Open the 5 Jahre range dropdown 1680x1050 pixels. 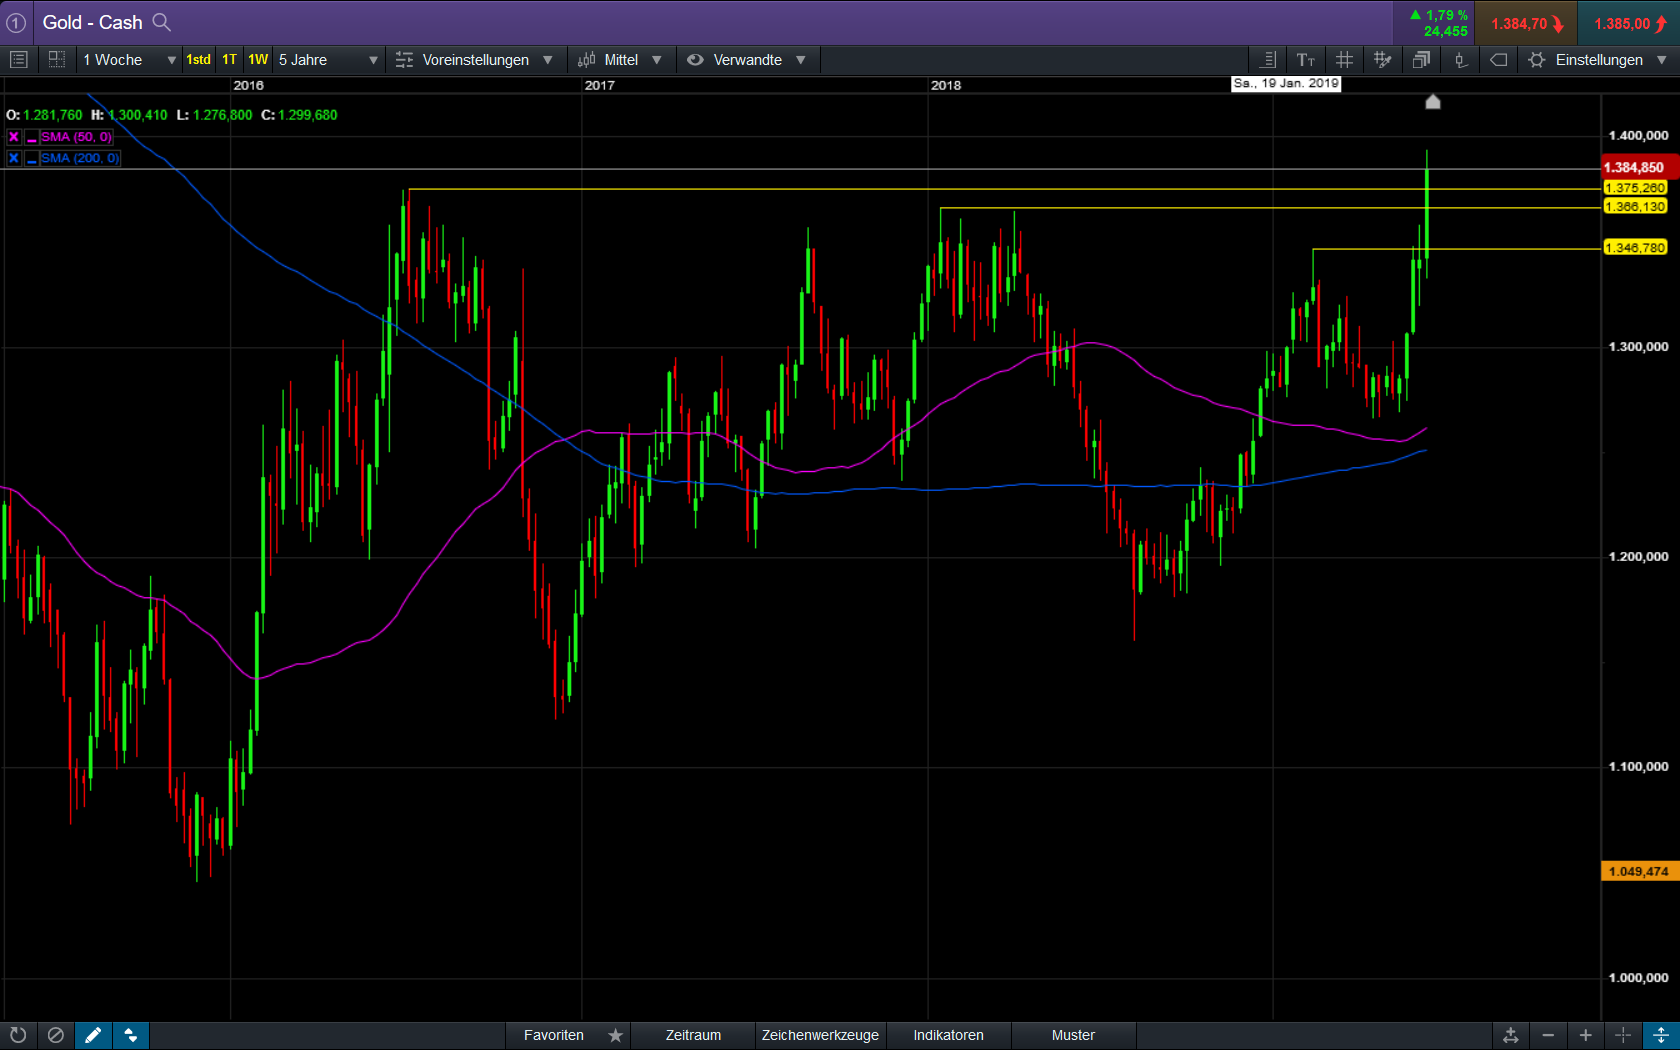click(328, 60)
